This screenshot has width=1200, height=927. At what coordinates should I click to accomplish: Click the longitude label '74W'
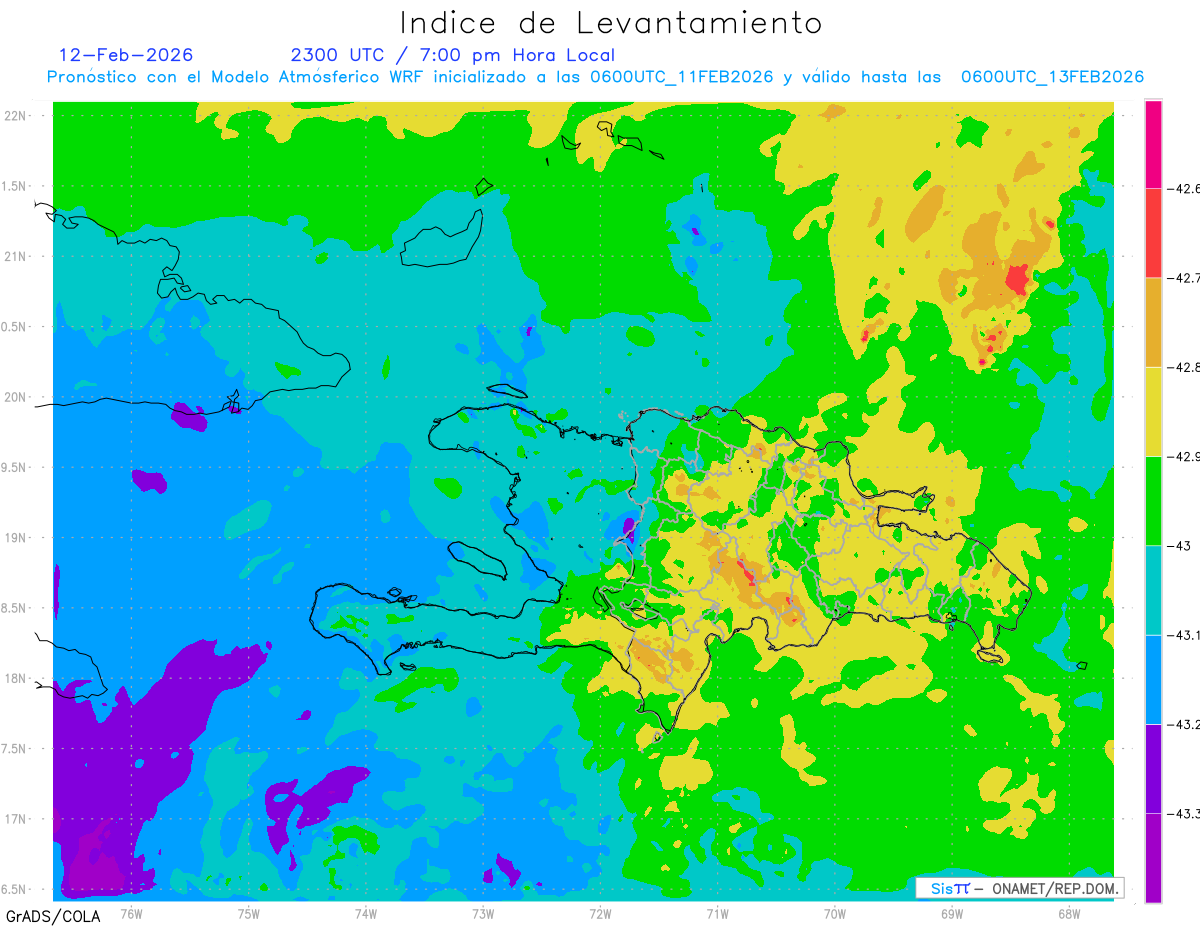(x=366, y=912)
